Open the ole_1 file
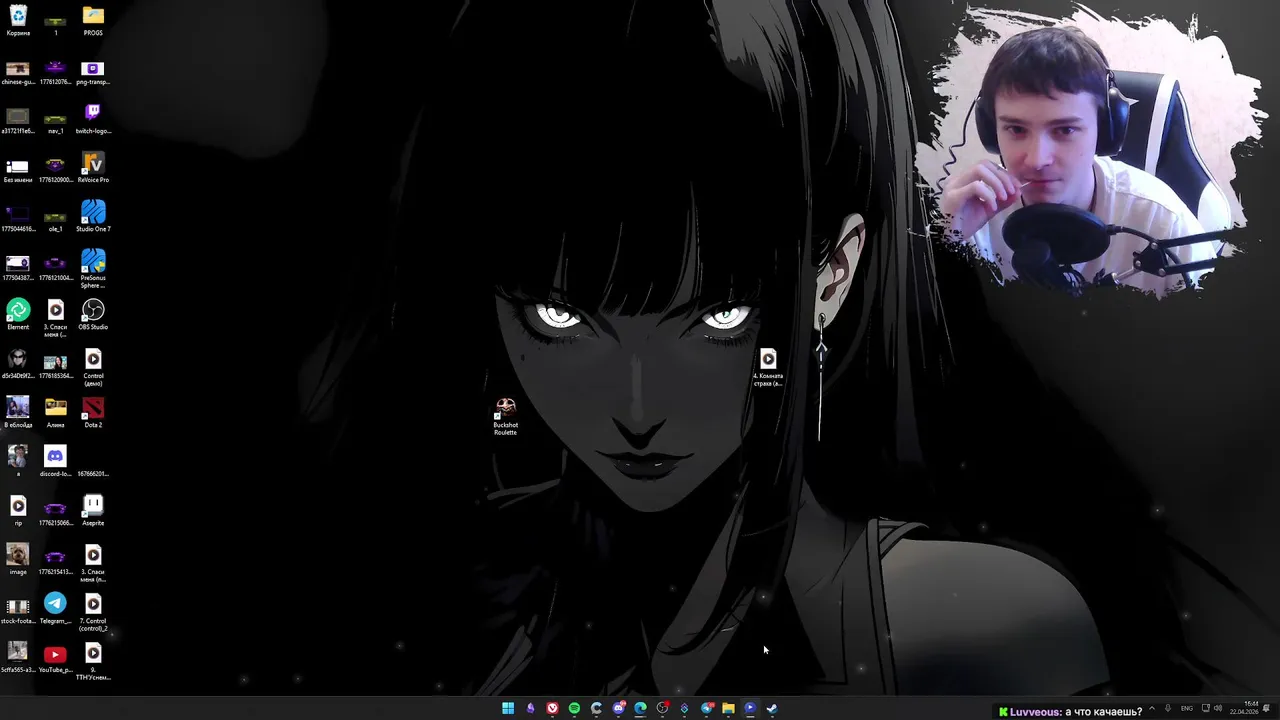Screen dimensions: 1280x720 (55, 219)
